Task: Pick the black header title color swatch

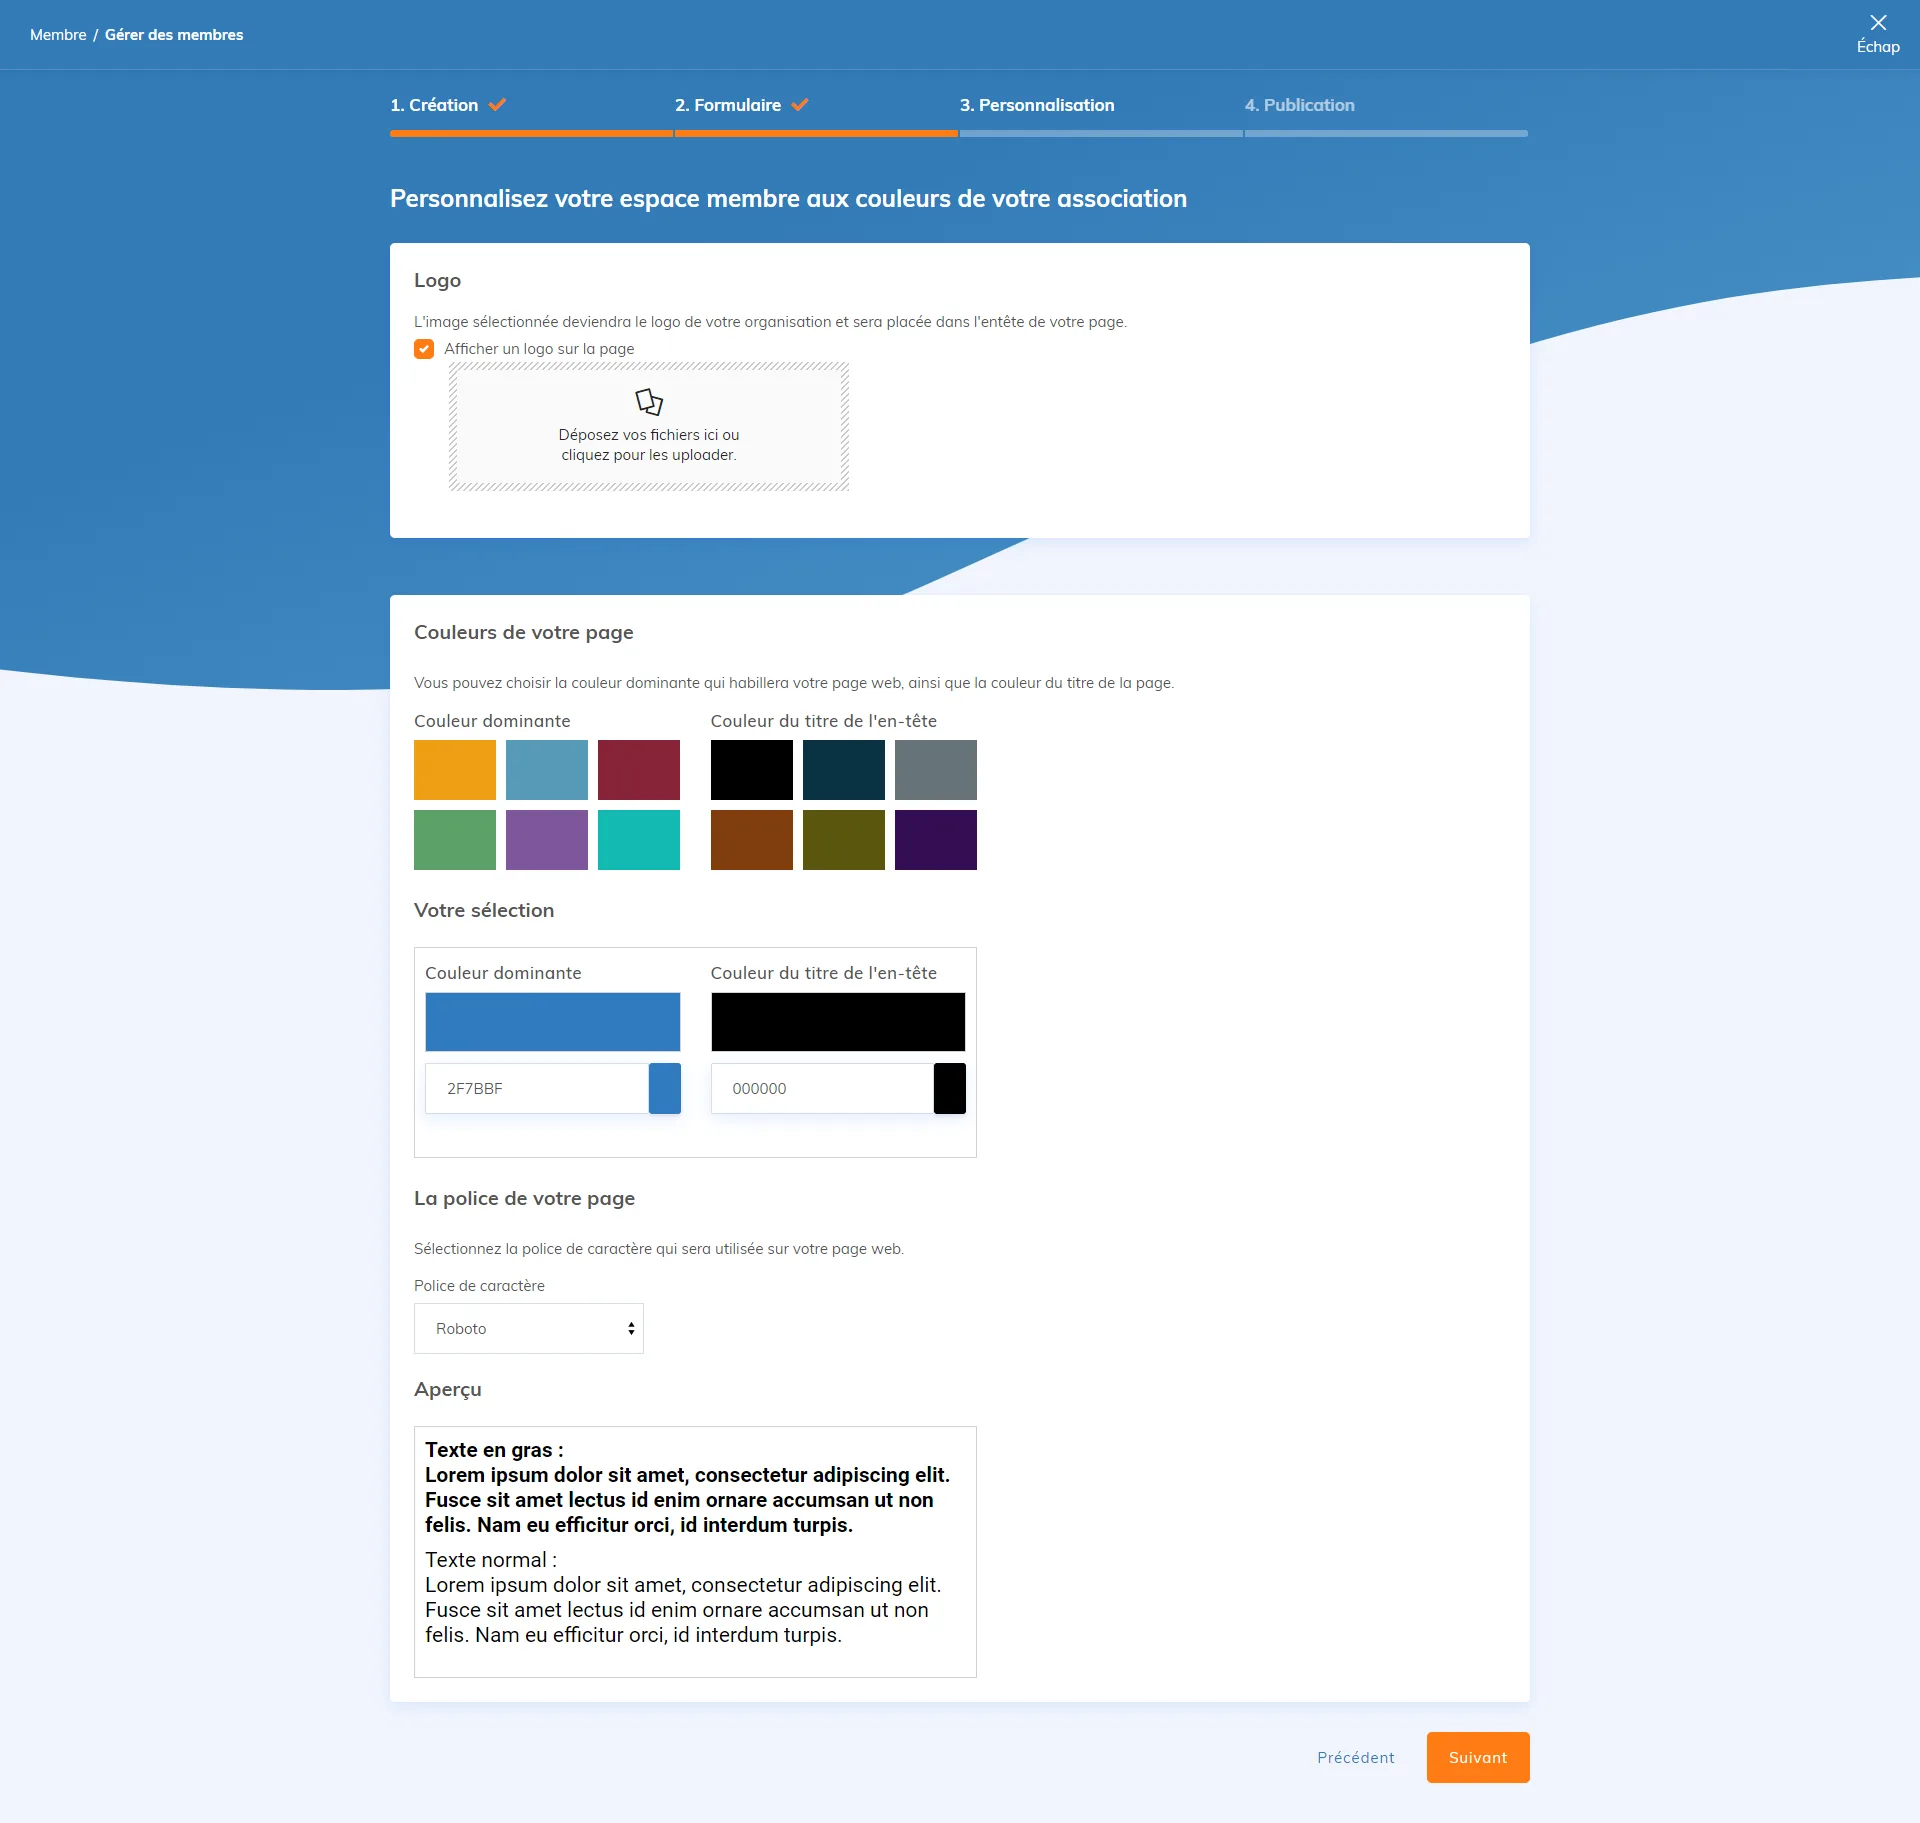Action: (x=752, y=770)
